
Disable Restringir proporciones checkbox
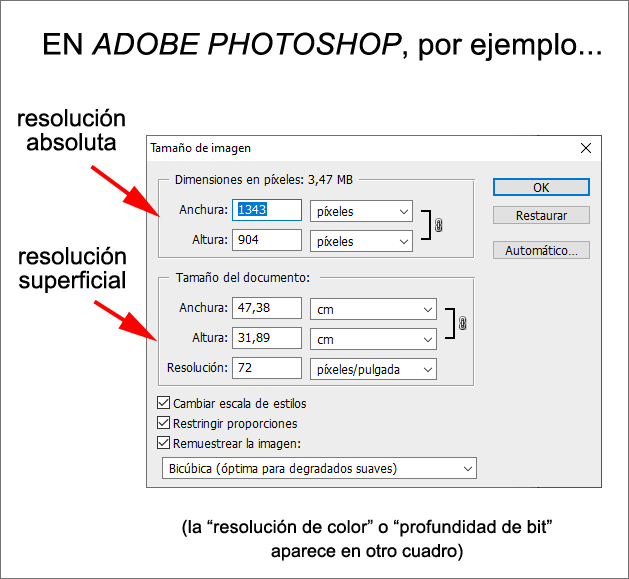tap(164, 423)
